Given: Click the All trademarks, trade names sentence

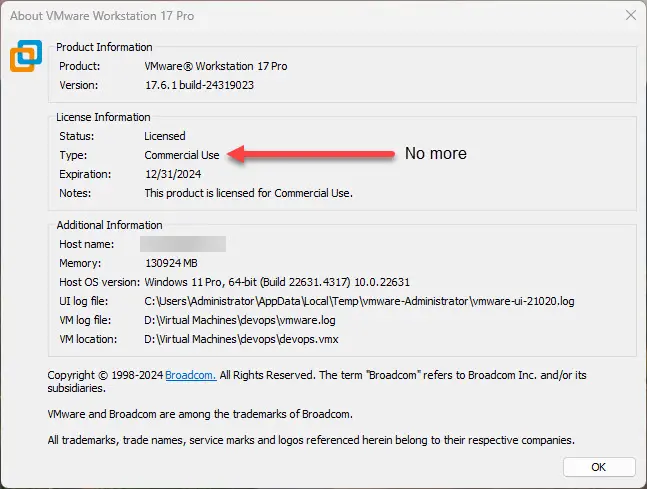Looking at the screenshot, I should (311, 440).
